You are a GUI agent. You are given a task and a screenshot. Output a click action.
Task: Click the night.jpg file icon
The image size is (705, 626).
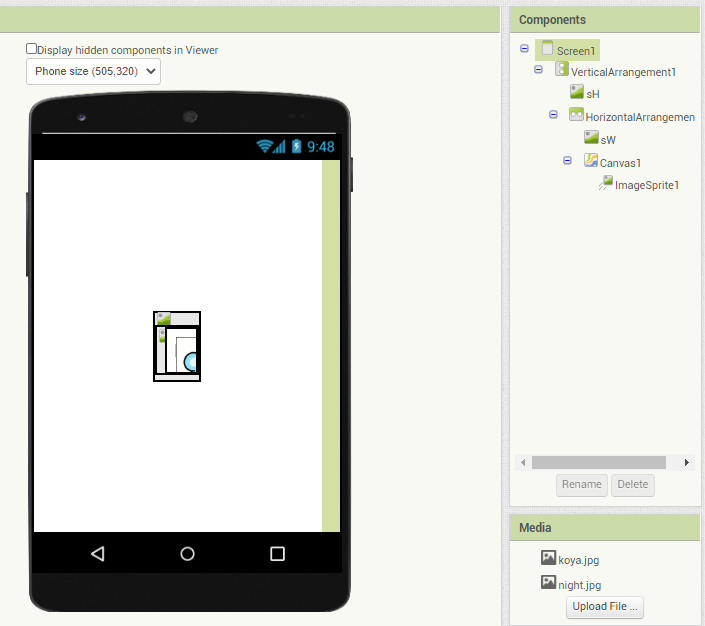pos(548,582)
